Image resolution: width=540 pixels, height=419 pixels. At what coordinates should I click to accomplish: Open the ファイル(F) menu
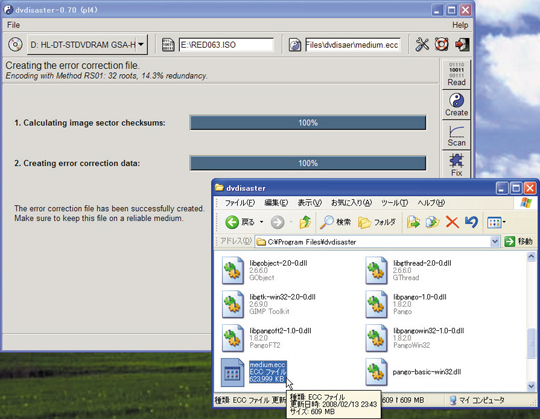coord(240,203)
